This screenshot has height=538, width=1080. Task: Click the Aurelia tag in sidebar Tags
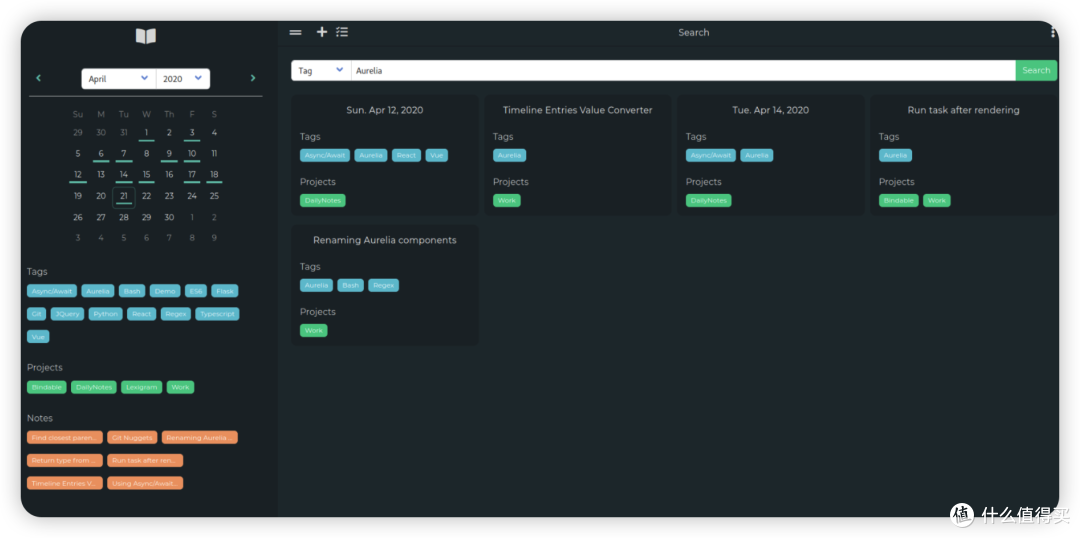click(98, 291)
